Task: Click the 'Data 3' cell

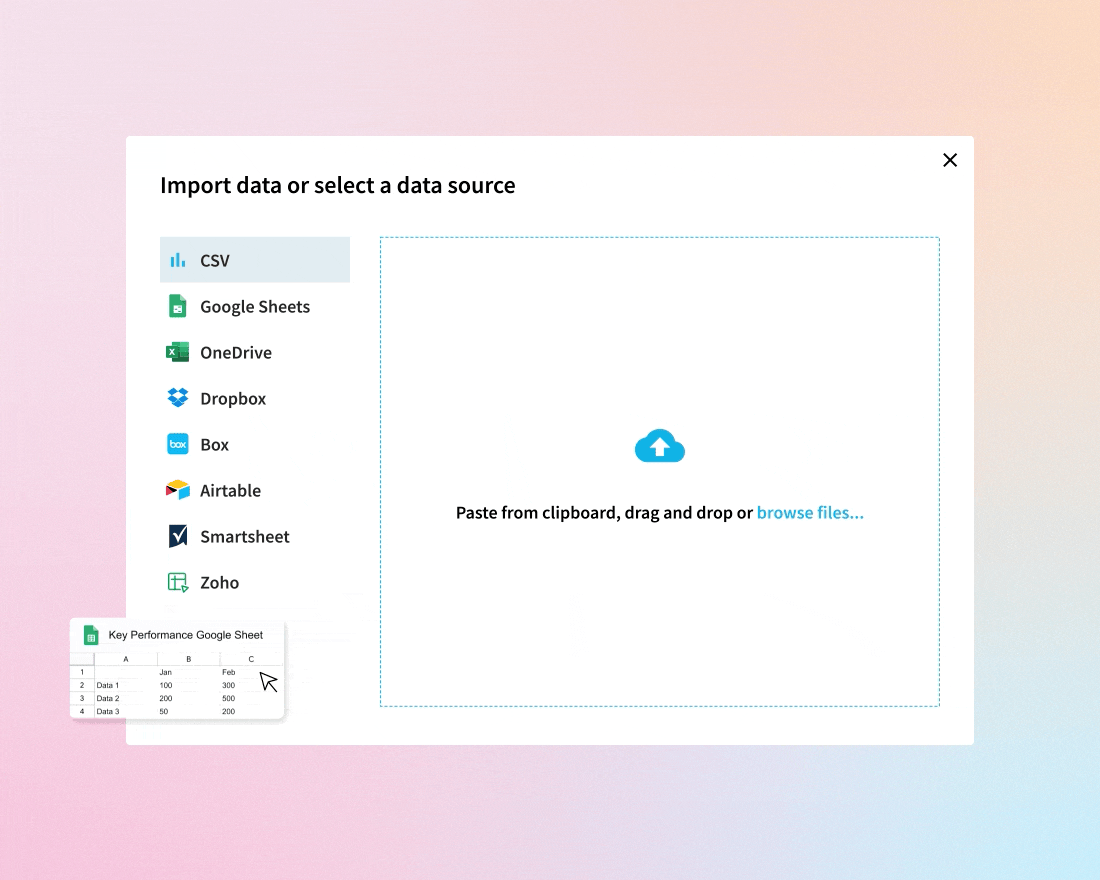Action: click(108, 712)
